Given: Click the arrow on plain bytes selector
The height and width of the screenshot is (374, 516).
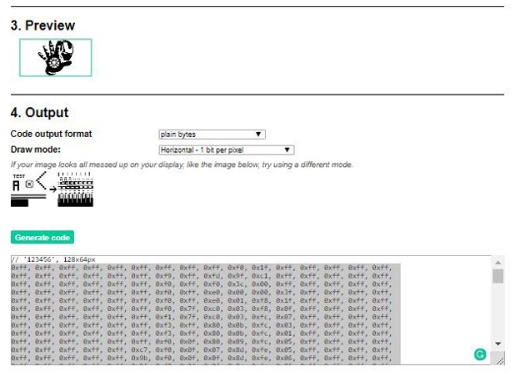Looking at the screenshot, I should click(x=258, y=134).
